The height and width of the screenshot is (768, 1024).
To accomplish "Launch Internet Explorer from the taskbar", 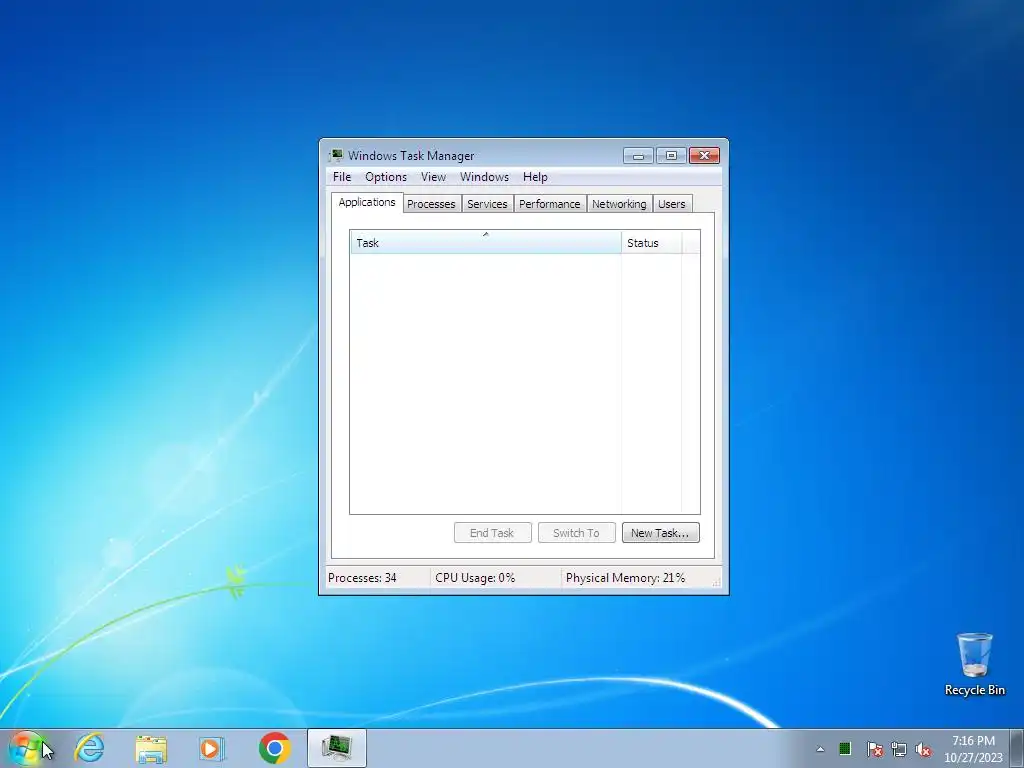I will click(89, 748).
